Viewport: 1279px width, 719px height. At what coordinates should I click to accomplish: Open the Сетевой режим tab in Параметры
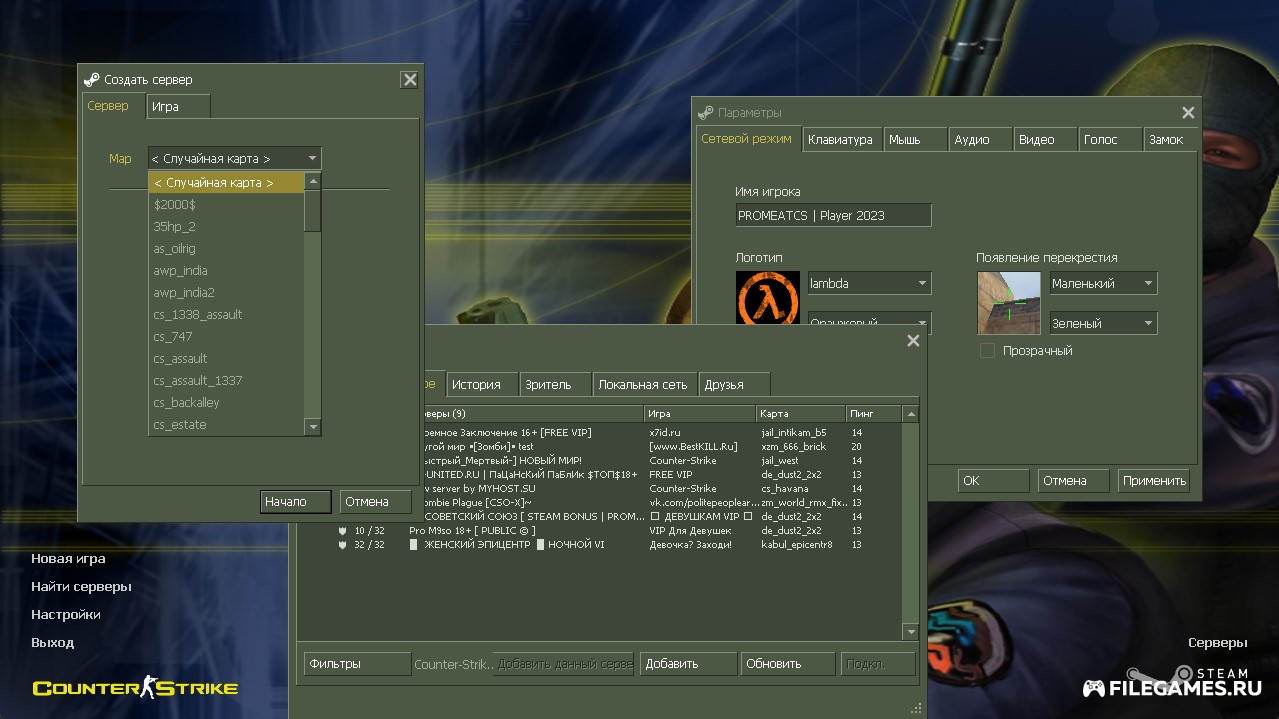pos(747,139)
